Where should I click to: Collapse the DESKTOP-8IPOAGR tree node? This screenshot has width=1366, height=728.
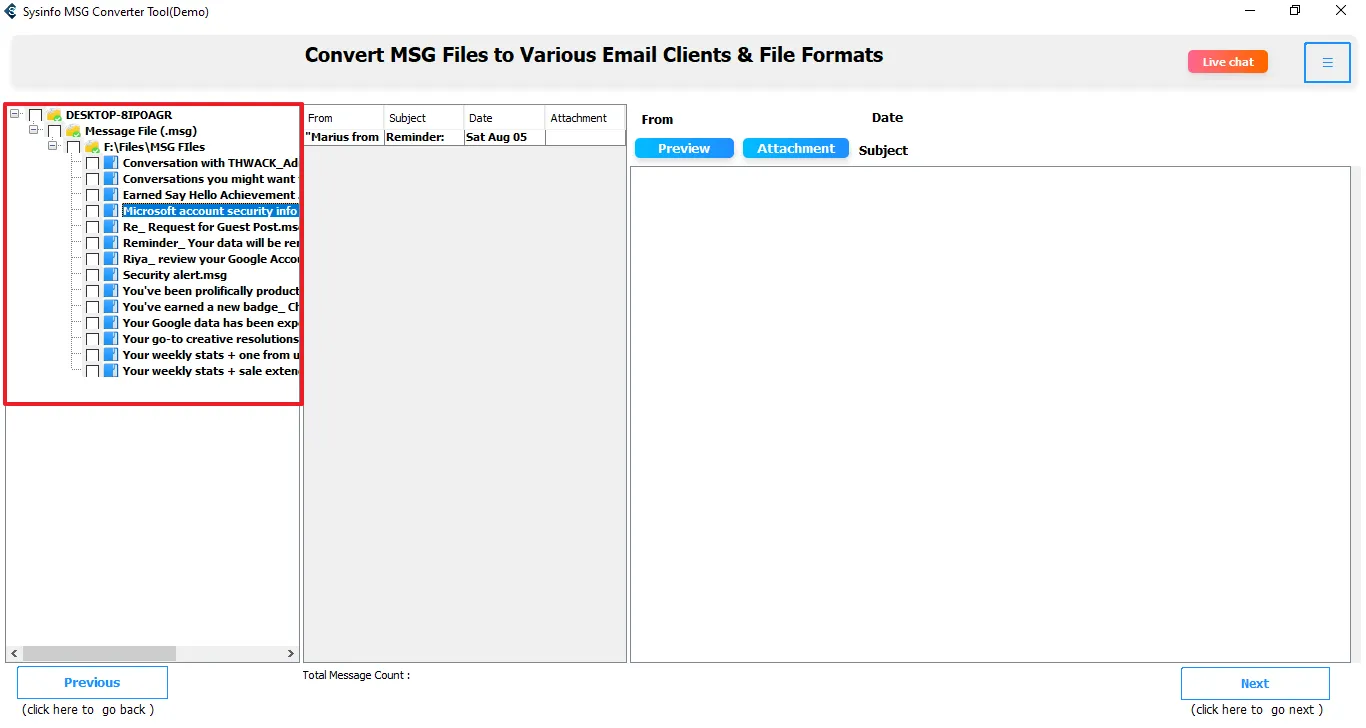[15, 114]
